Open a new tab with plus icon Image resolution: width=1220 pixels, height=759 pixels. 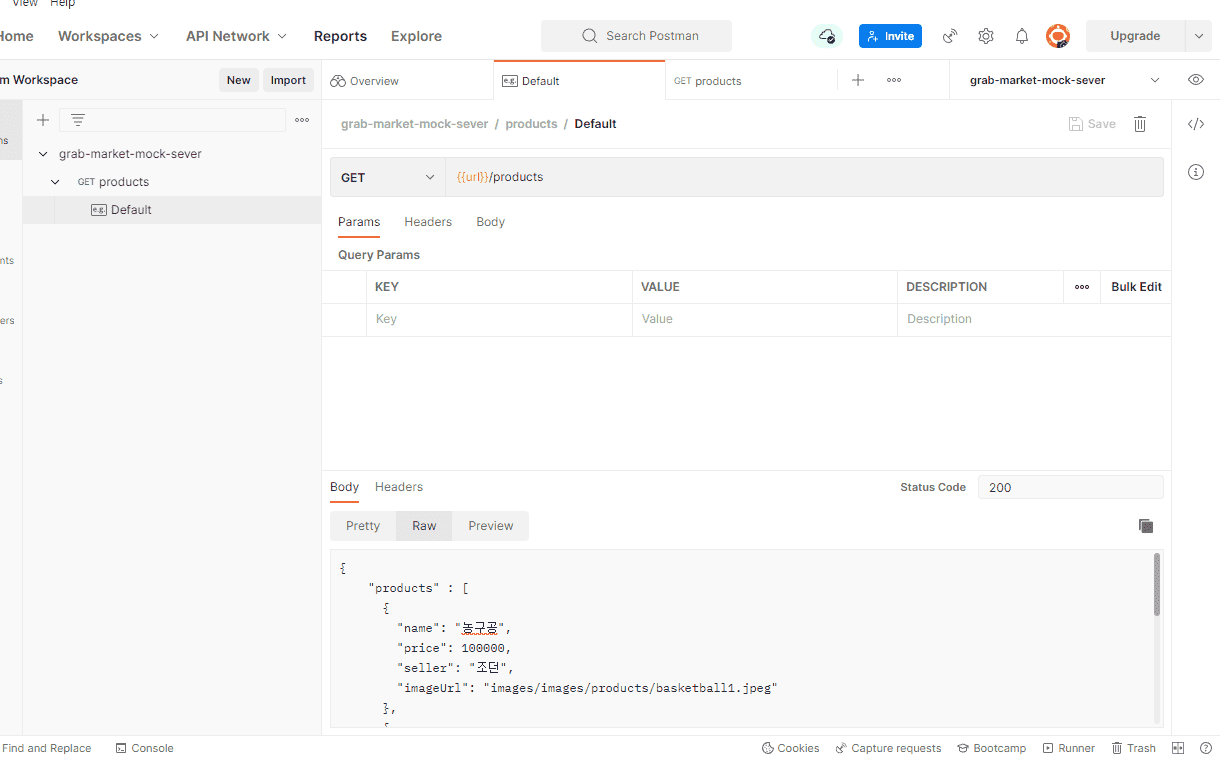(x=858, y=80)
